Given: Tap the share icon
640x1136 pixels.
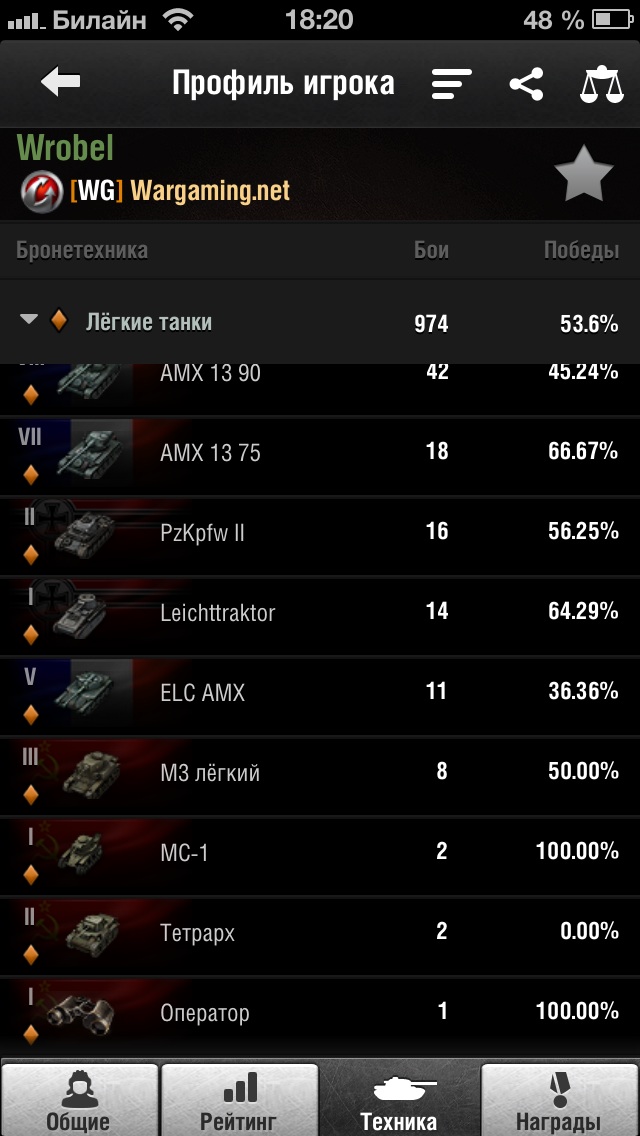Looking at the screenshot, I should click(x=526, y=84).
